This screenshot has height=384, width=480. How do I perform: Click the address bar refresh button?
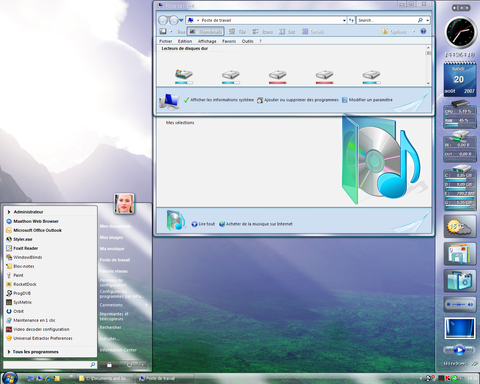tap(351, 20)
